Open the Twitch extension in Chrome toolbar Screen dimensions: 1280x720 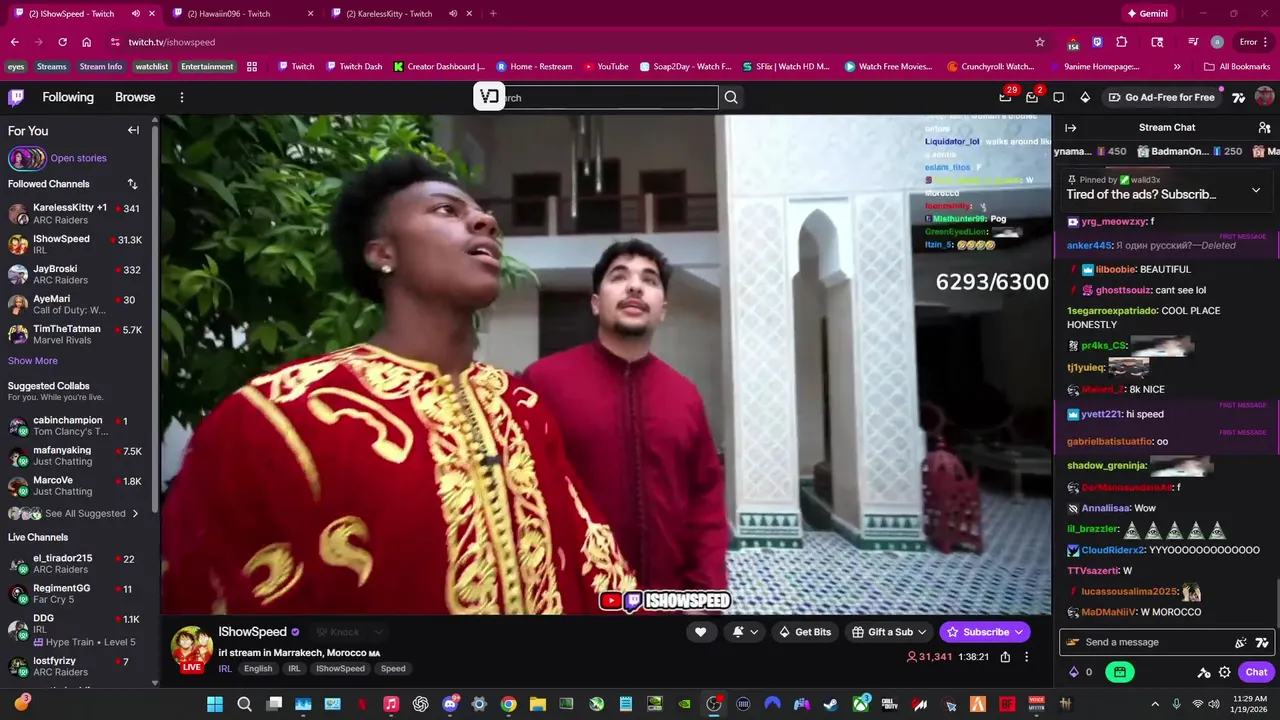point(1097,42)
